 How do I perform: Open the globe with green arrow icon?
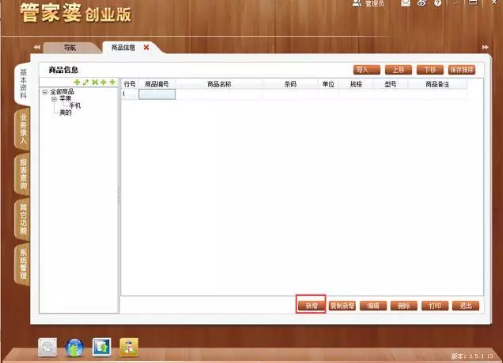coord(74,348)
